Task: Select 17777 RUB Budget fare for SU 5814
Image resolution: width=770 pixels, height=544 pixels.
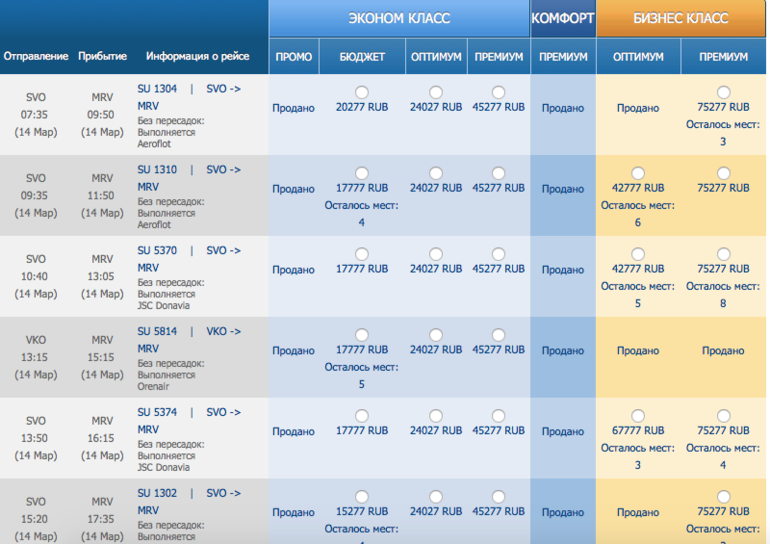Action: click(x=362, y=335)
